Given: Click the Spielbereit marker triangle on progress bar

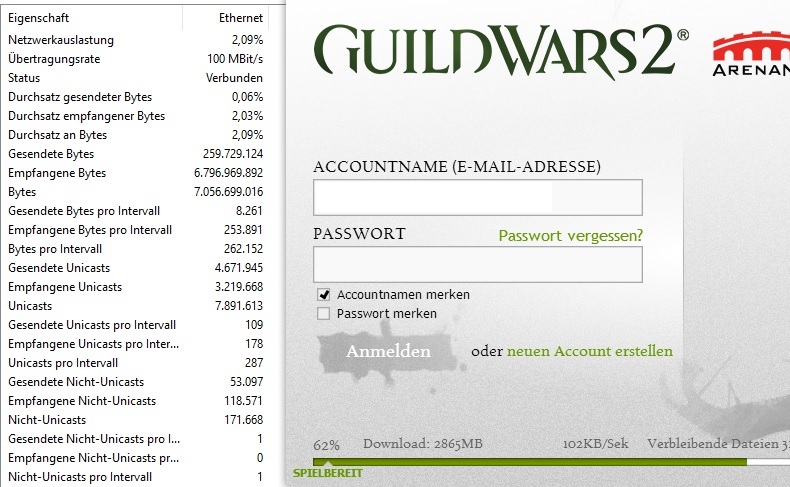Looking at the screenshot, I should [328, 463].
